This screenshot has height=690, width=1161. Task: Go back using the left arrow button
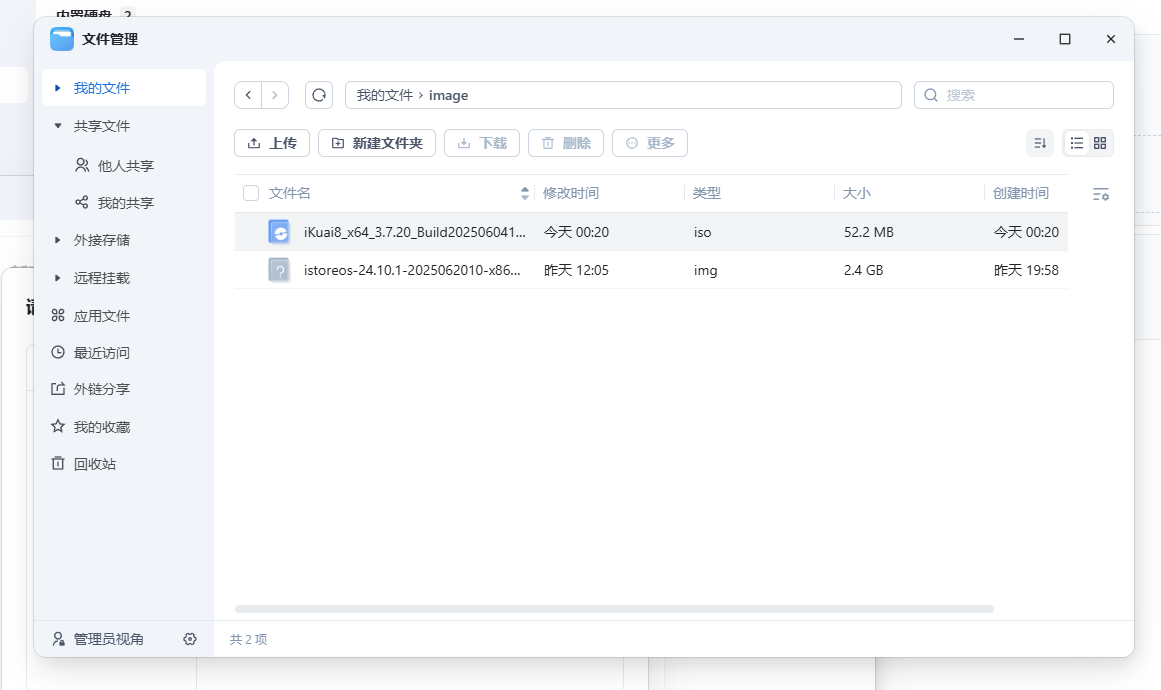[248, 95]
